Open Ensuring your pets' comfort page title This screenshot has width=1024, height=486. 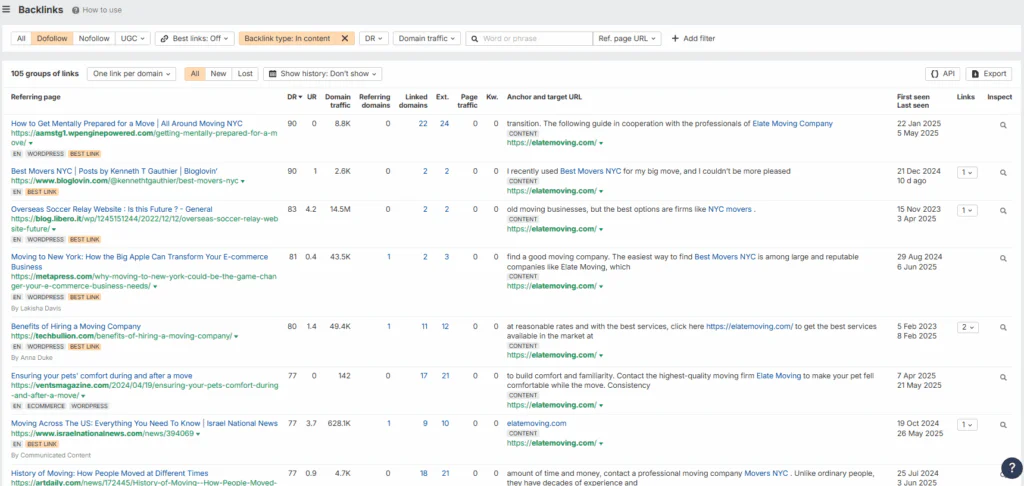tap(101, 376)
